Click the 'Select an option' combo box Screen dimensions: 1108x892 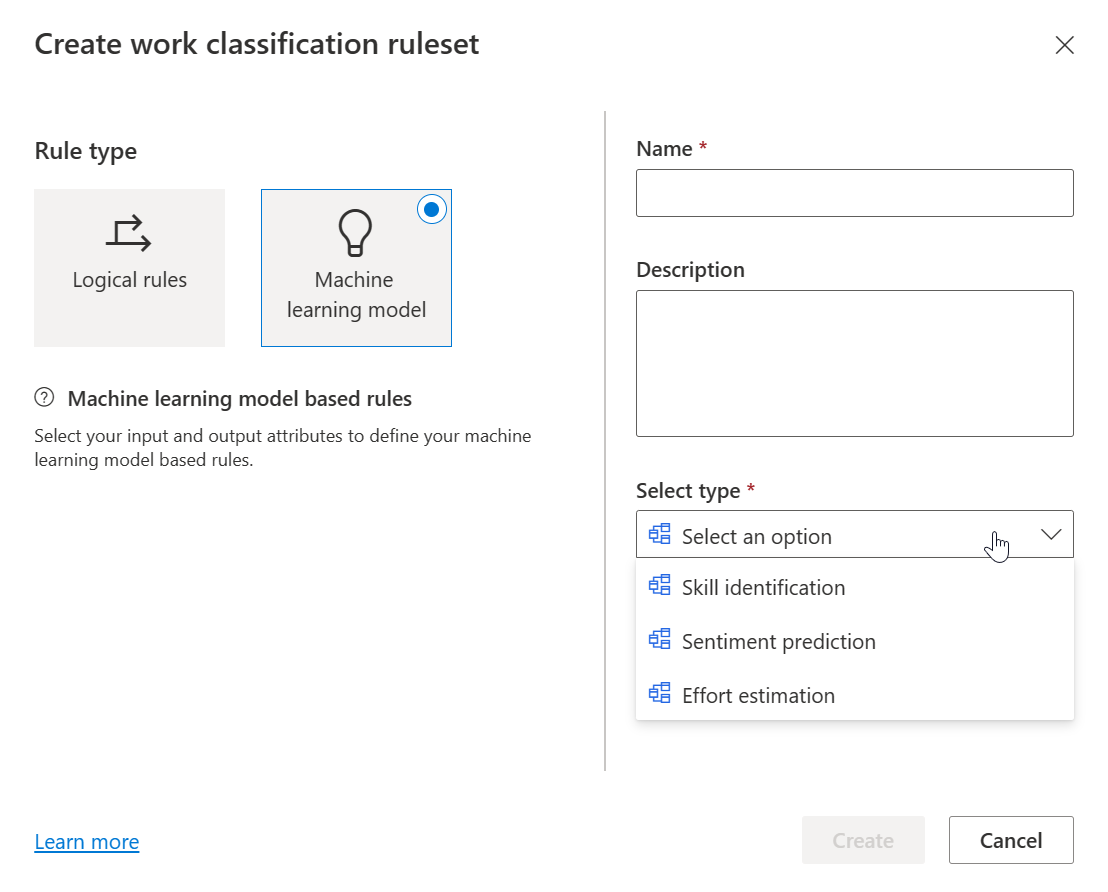pos(820,536)
